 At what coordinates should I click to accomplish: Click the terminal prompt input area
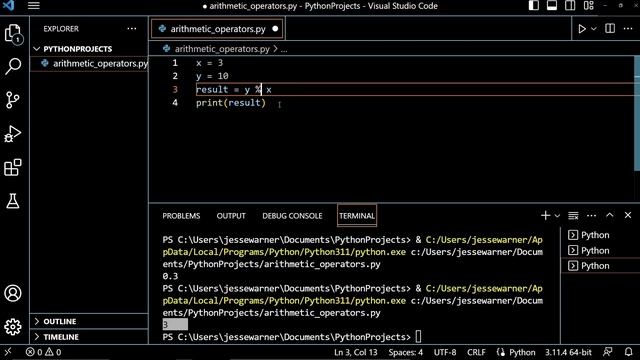(x=418, y=337)
